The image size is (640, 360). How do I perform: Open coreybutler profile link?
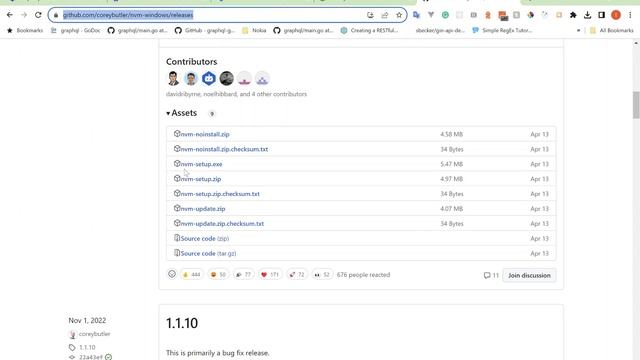(x=95, y=334)
